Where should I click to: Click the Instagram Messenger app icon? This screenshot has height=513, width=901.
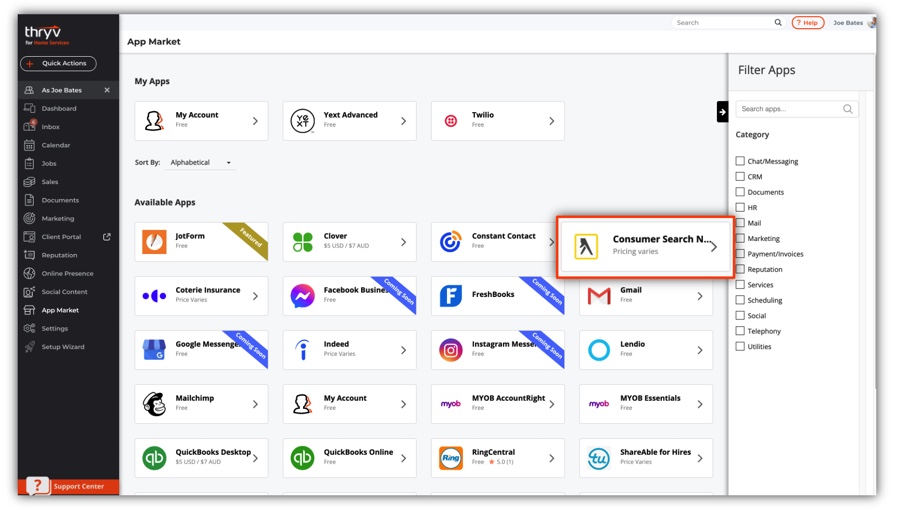click(451, 350)
